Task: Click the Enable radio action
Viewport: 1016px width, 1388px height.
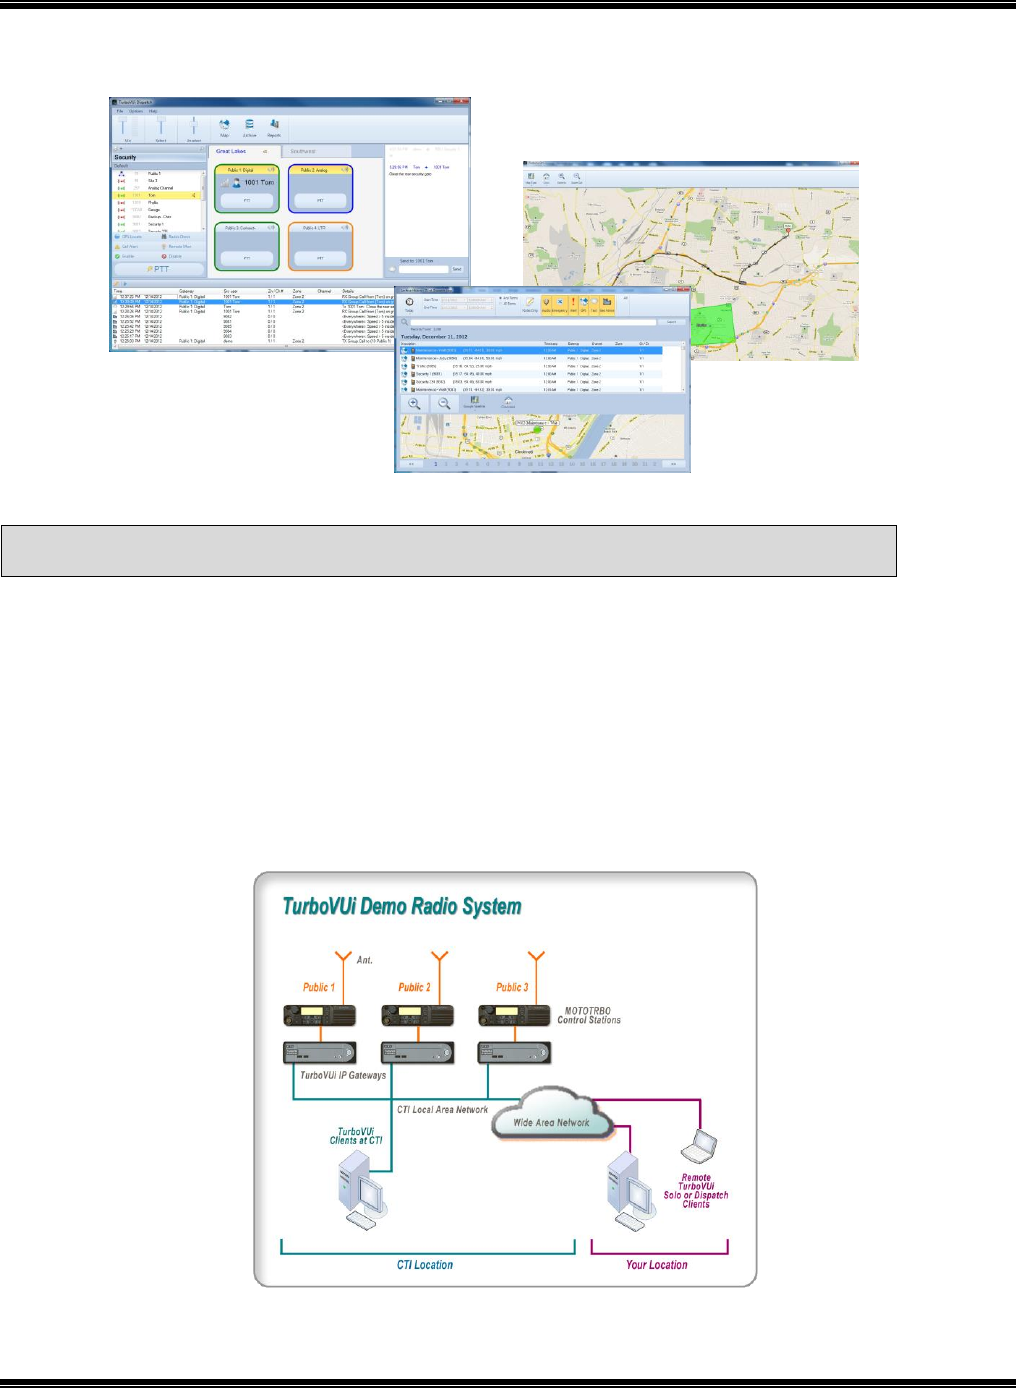Action: click(x=124, y=256)
